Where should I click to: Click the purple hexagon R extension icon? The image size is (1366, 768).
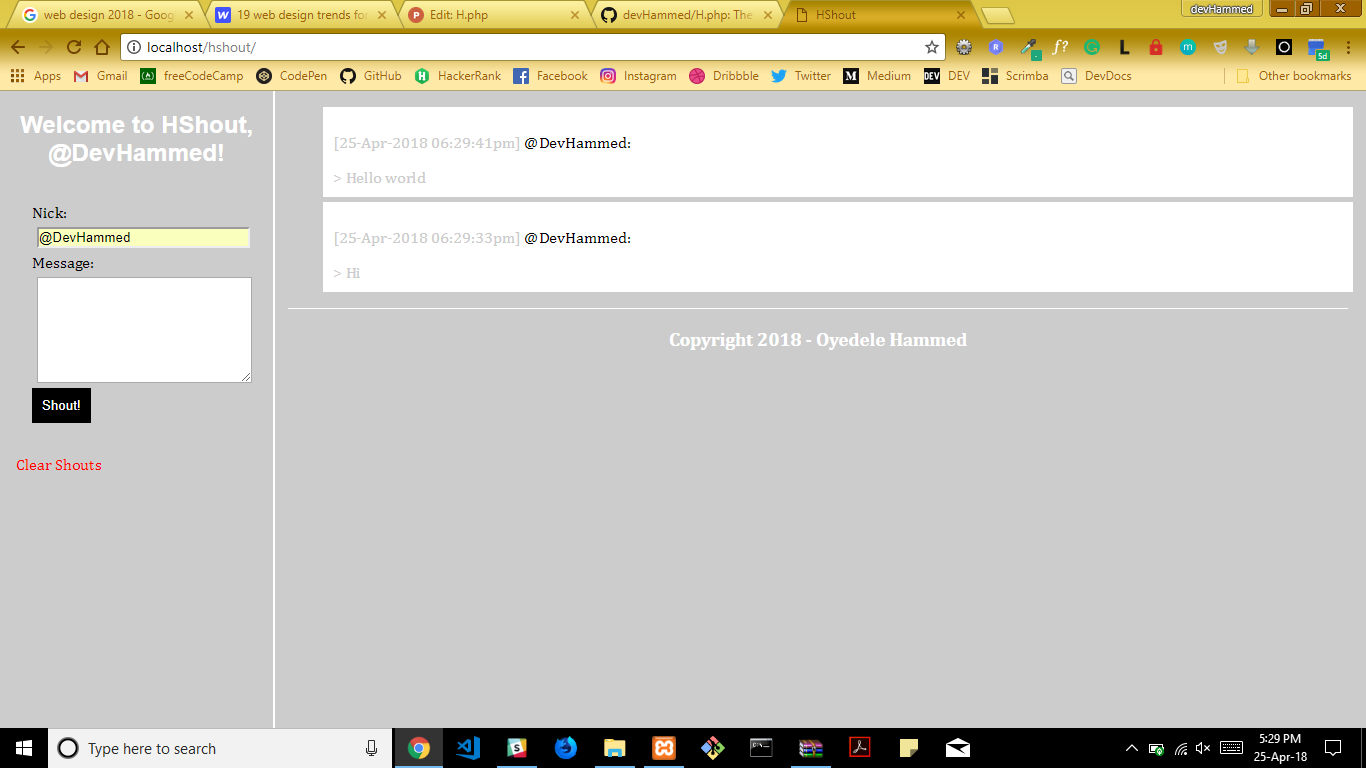tap(996, 47)
